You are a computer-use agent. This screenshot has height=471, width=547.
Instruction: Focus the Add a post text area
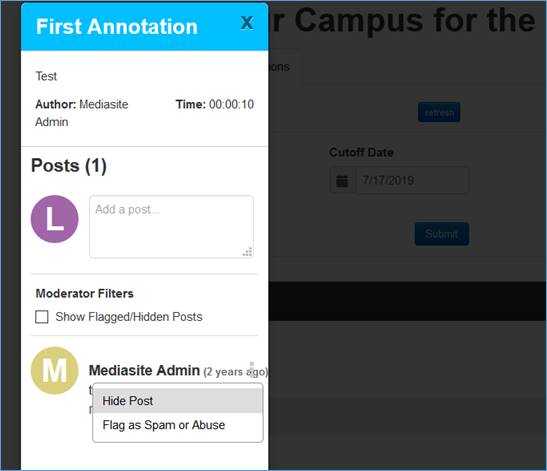171,227
